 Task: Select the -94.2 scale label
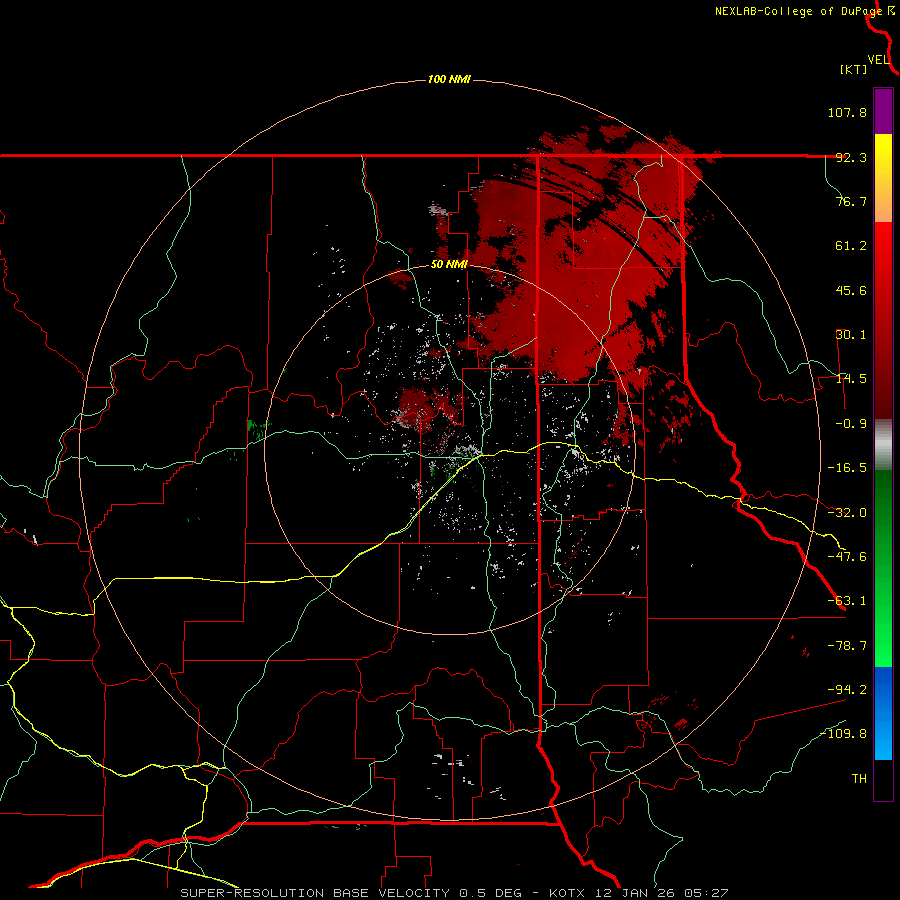pyautogui.click(x=847, y=689)
